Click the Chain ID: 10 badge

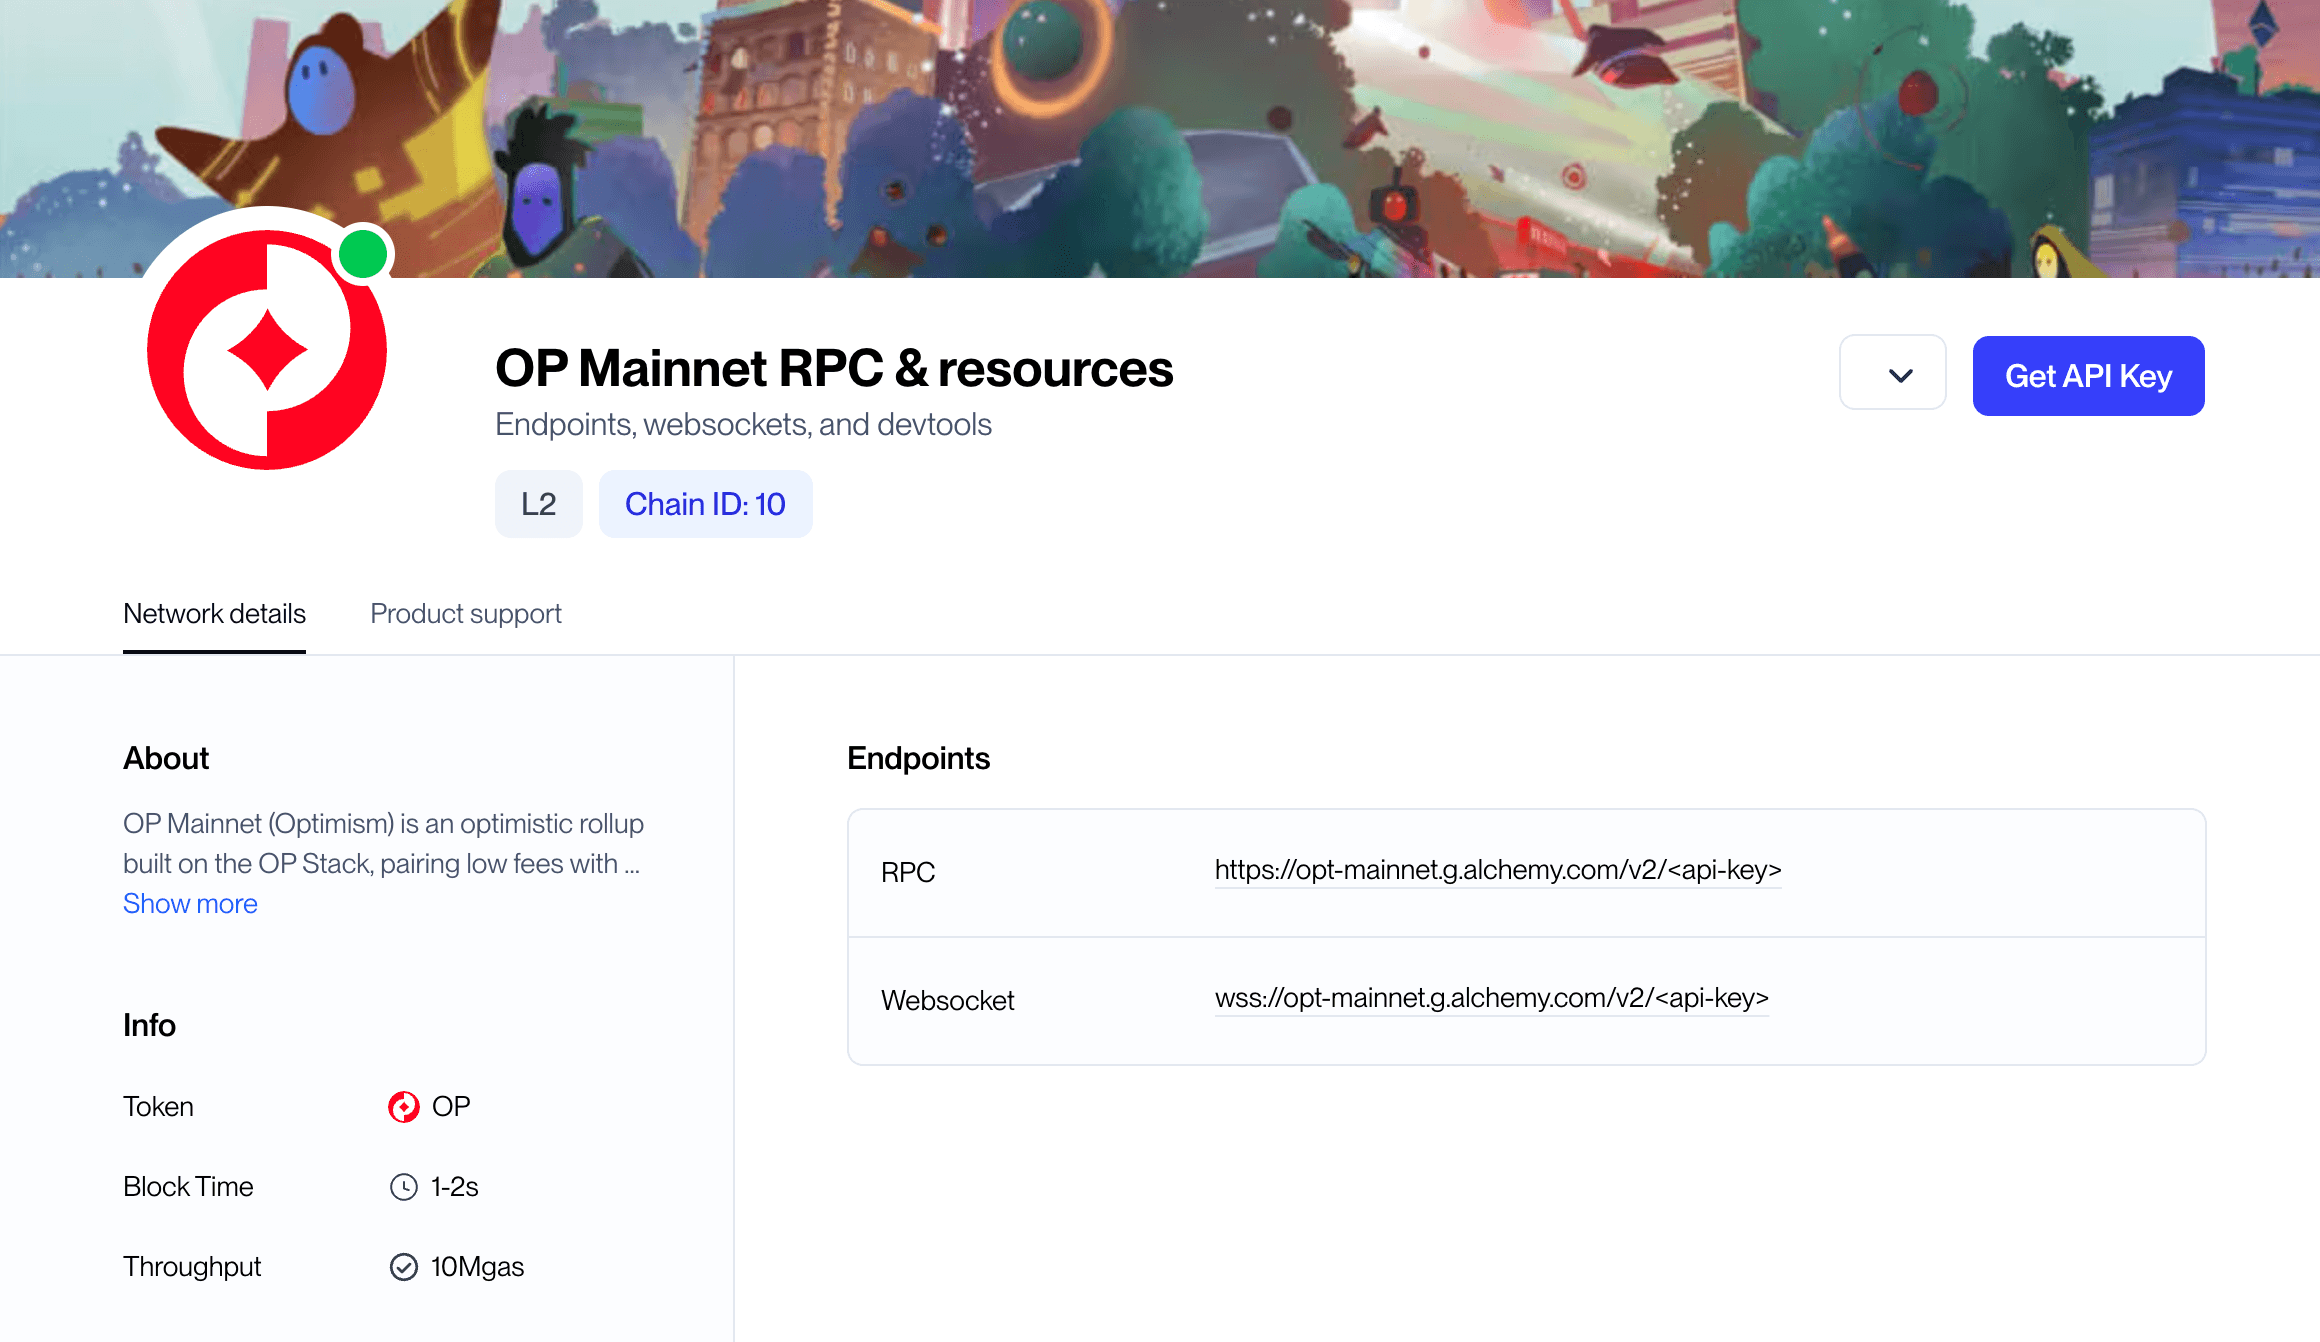click(x=705, y=504)
